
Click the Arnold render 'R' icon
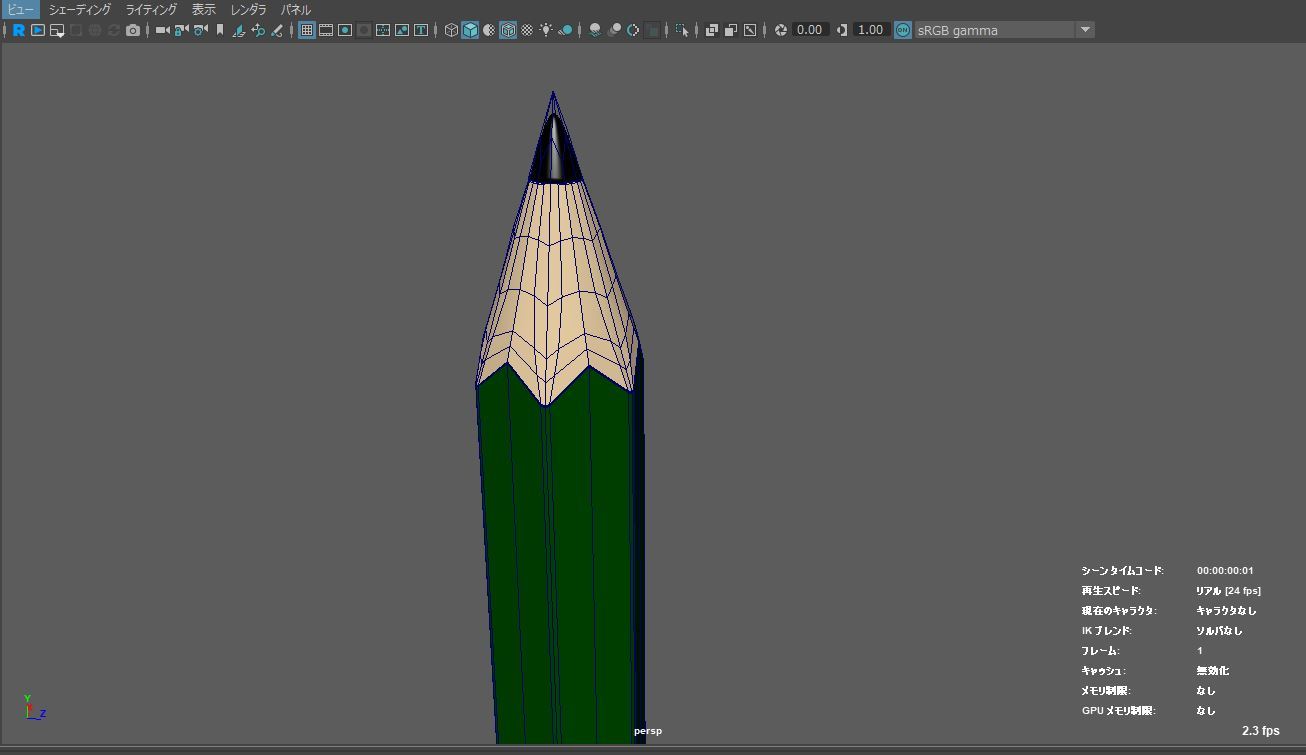(18, 30)
